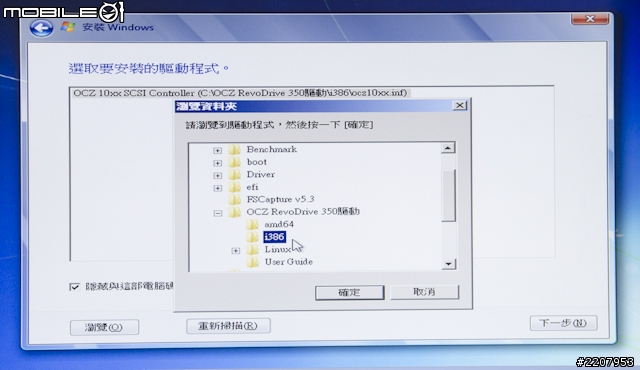Viewport: 640px width, 370px height.
Task: Select the boot folder name
Action: 257,162
